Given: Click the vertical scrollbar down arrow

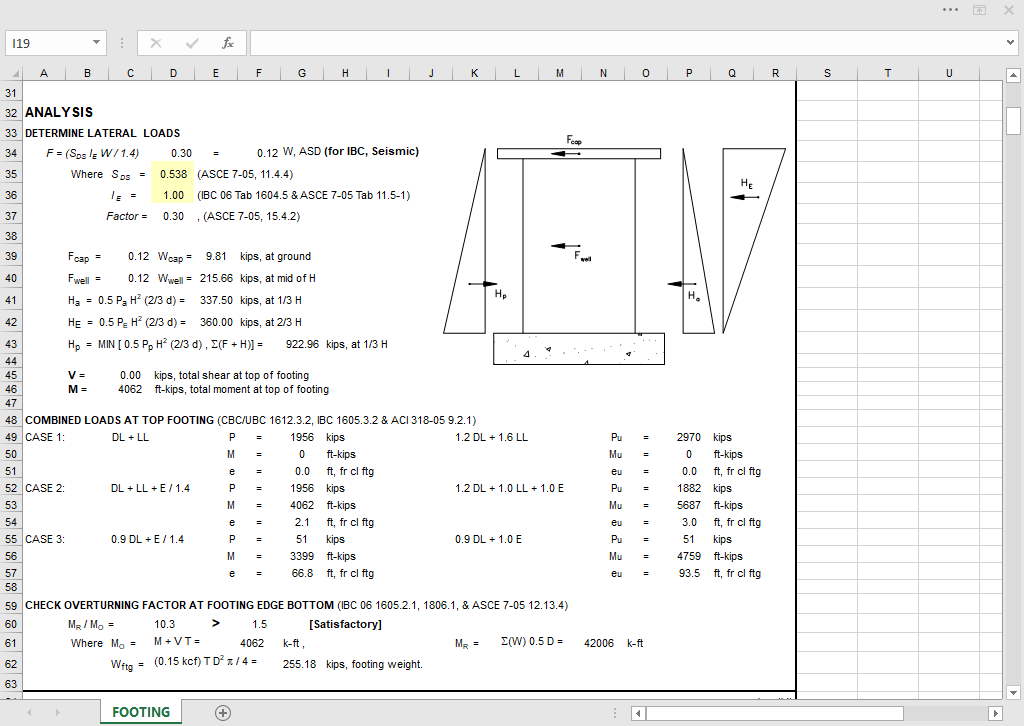Looking at the screenshot, I should [x=1013, y=692].
